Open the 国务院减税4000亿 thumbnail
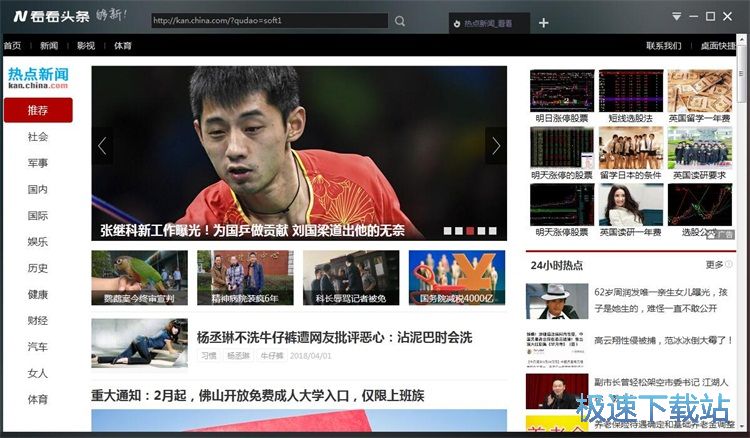The image size is (750, 438). pos(457,277)
